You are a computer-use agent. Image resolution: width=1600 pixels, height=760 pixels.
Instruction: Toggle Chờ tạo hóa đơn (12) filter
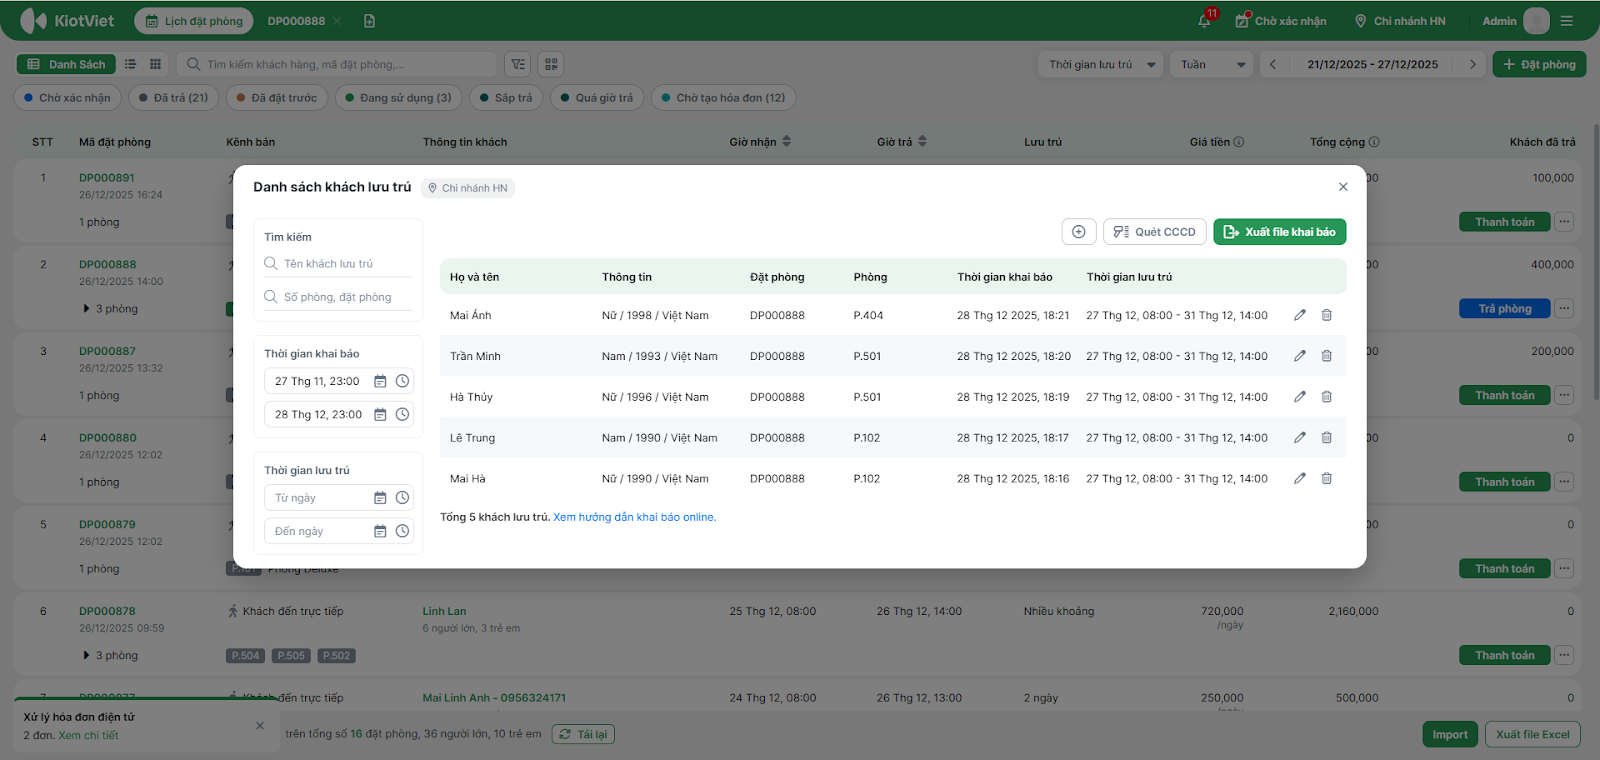point(723,98)
